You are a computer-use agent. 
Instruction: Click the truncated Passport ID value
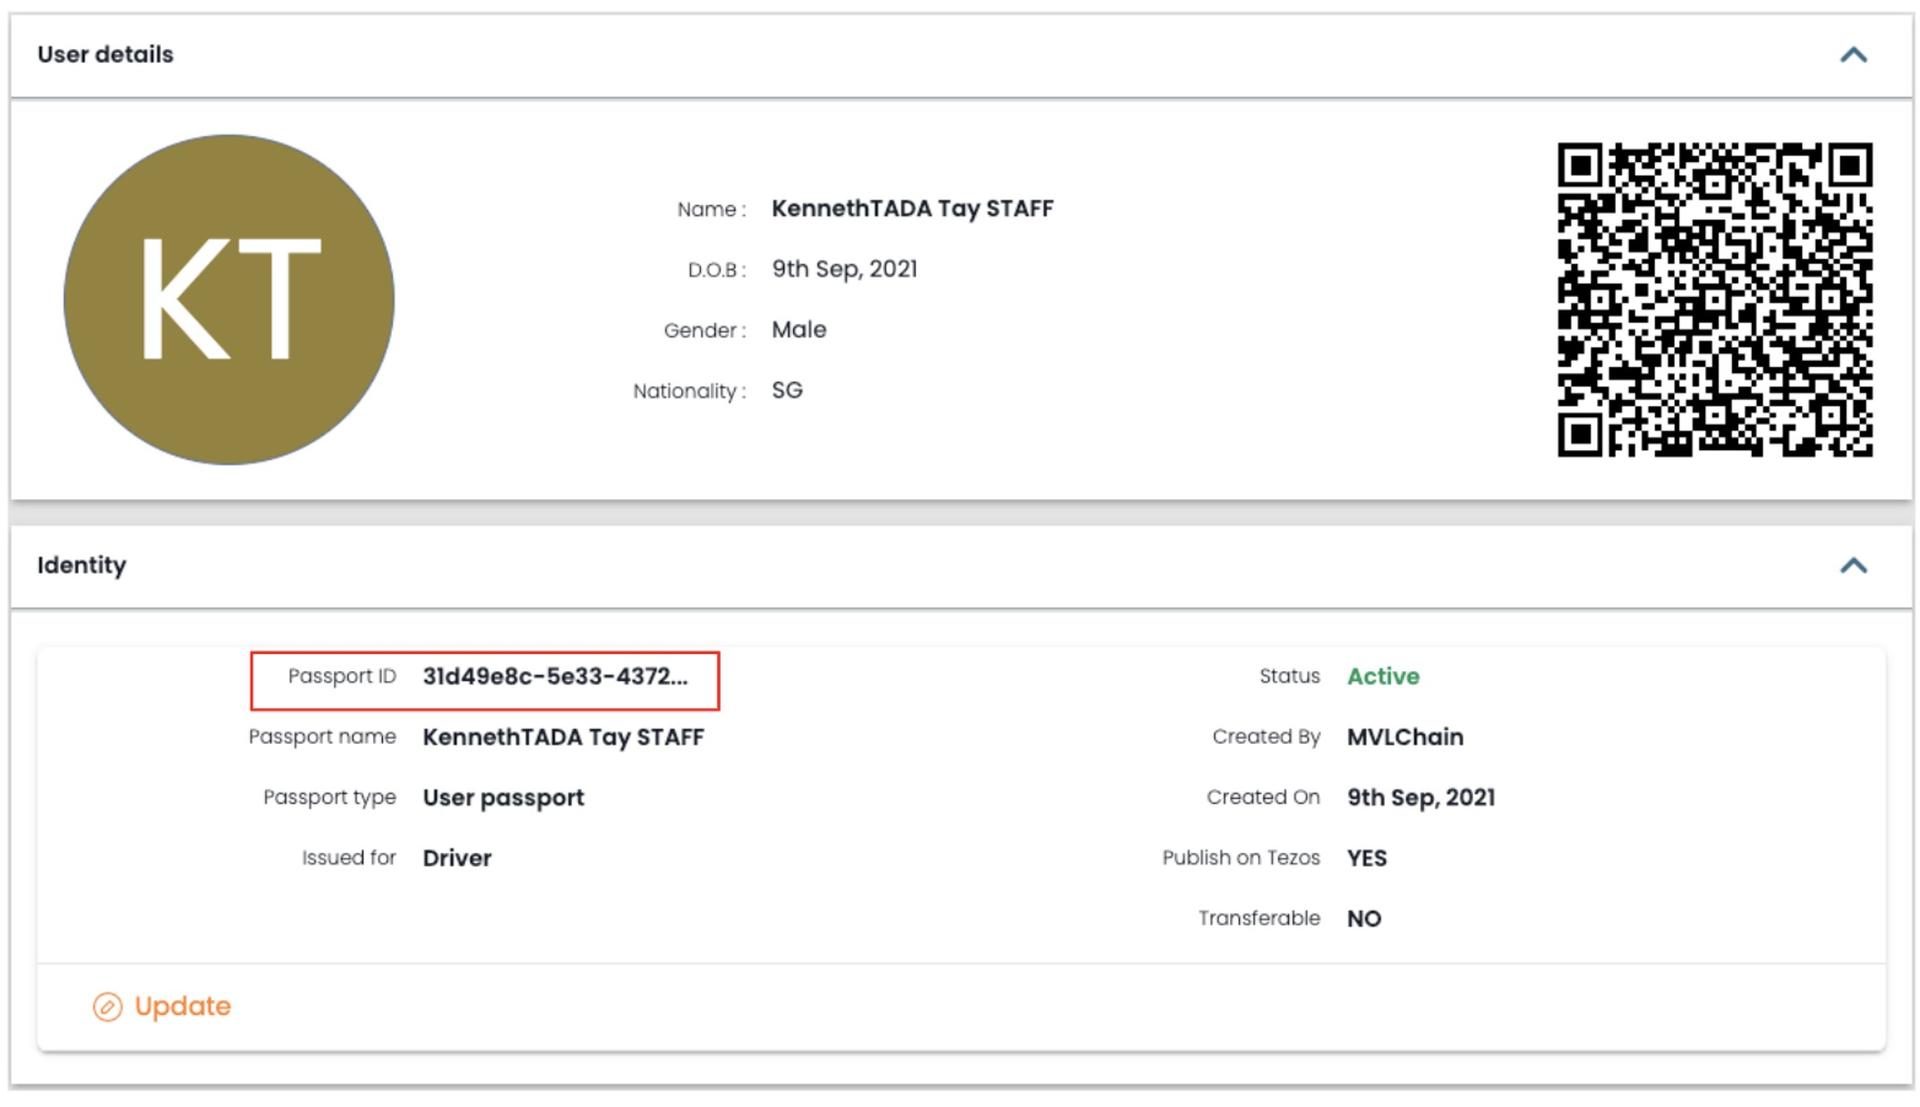click(555, 677)
